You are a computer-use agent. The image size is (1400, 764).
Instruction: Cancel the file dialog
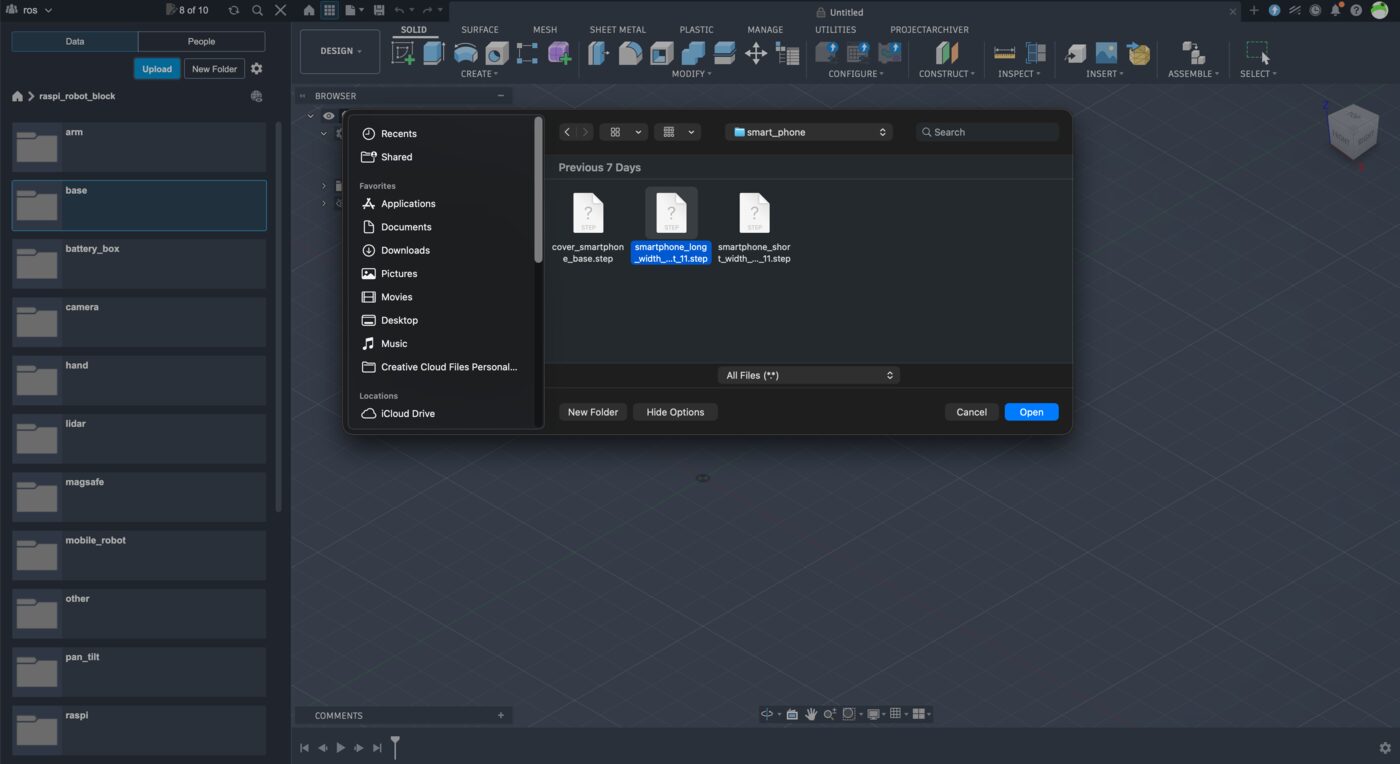971,412
